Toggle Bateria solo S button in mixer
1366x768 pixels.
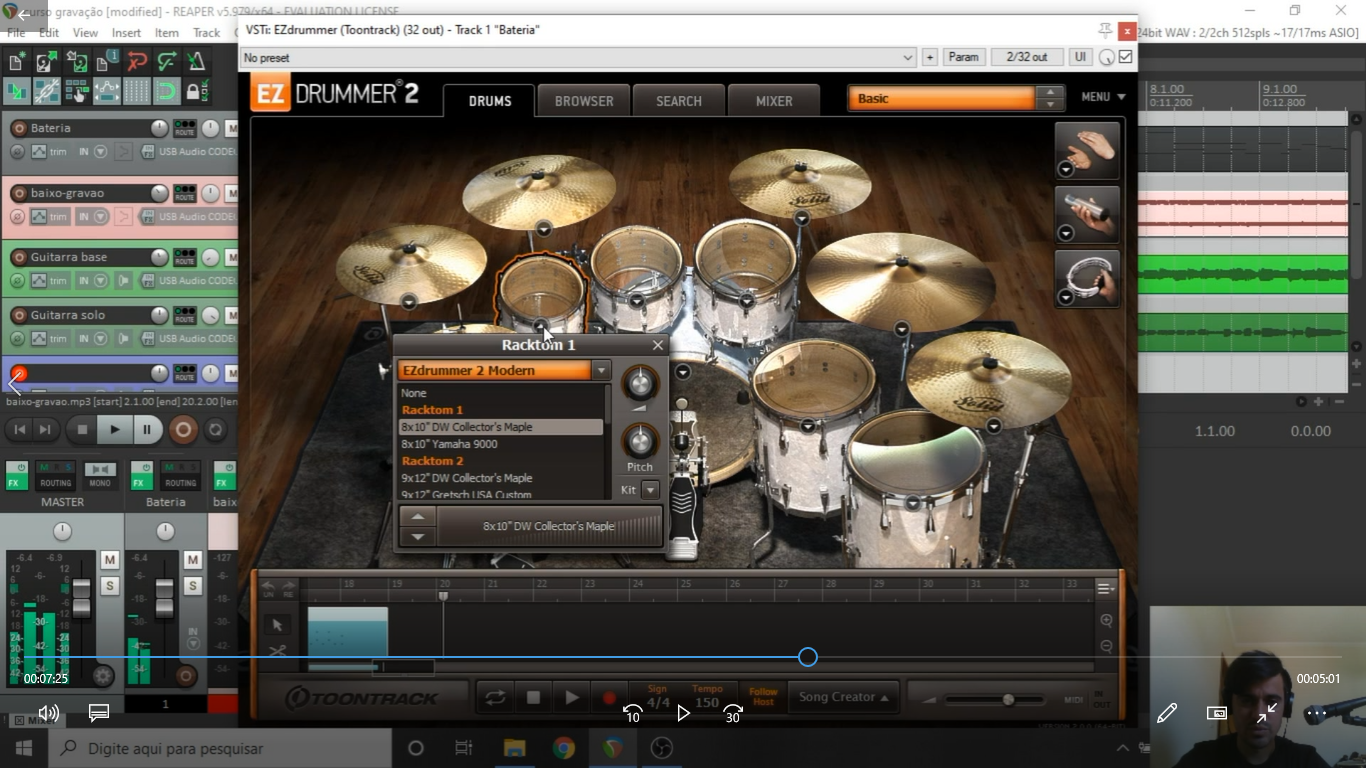pos(193,585)
